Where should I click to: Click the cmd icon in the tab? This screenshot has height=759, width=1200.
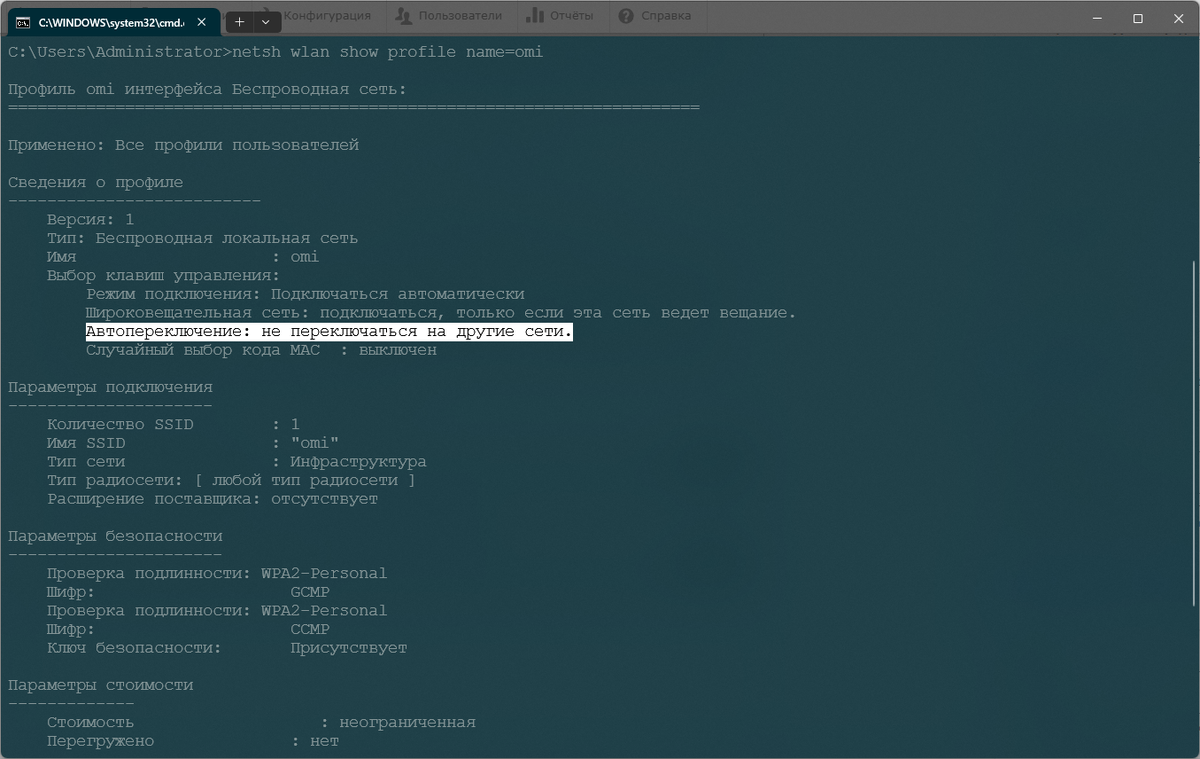tap(22, 21)
